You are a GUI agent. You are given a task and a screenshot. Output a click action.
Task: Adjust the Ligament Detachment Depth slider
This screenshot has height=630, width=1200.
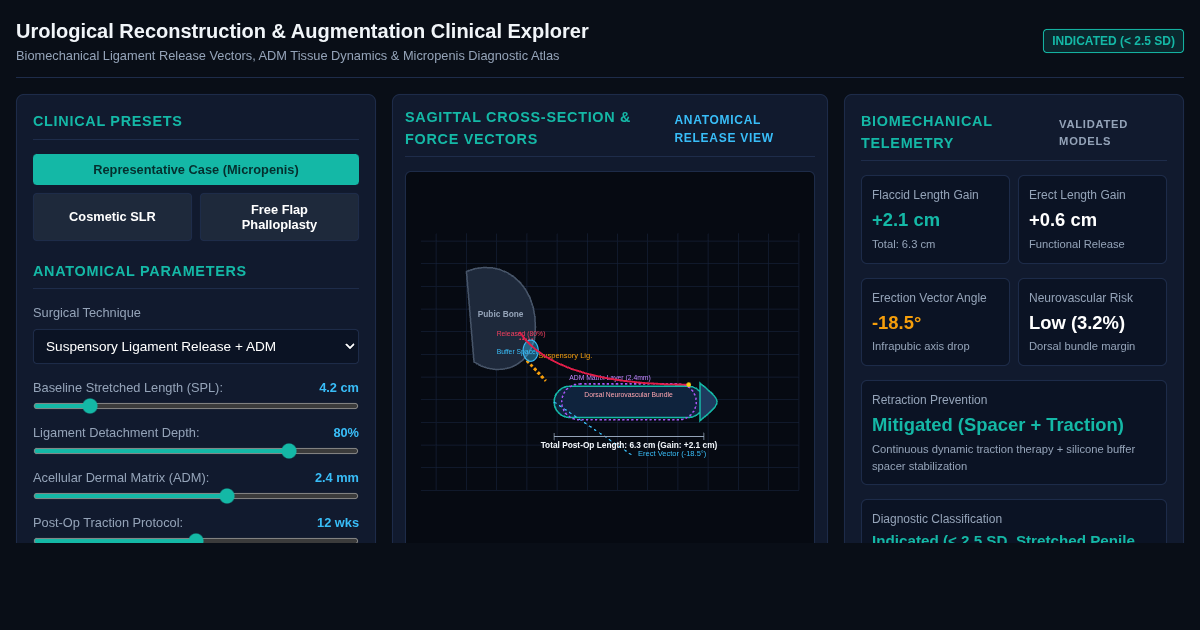pyautogui.click(x=196, y=451)
